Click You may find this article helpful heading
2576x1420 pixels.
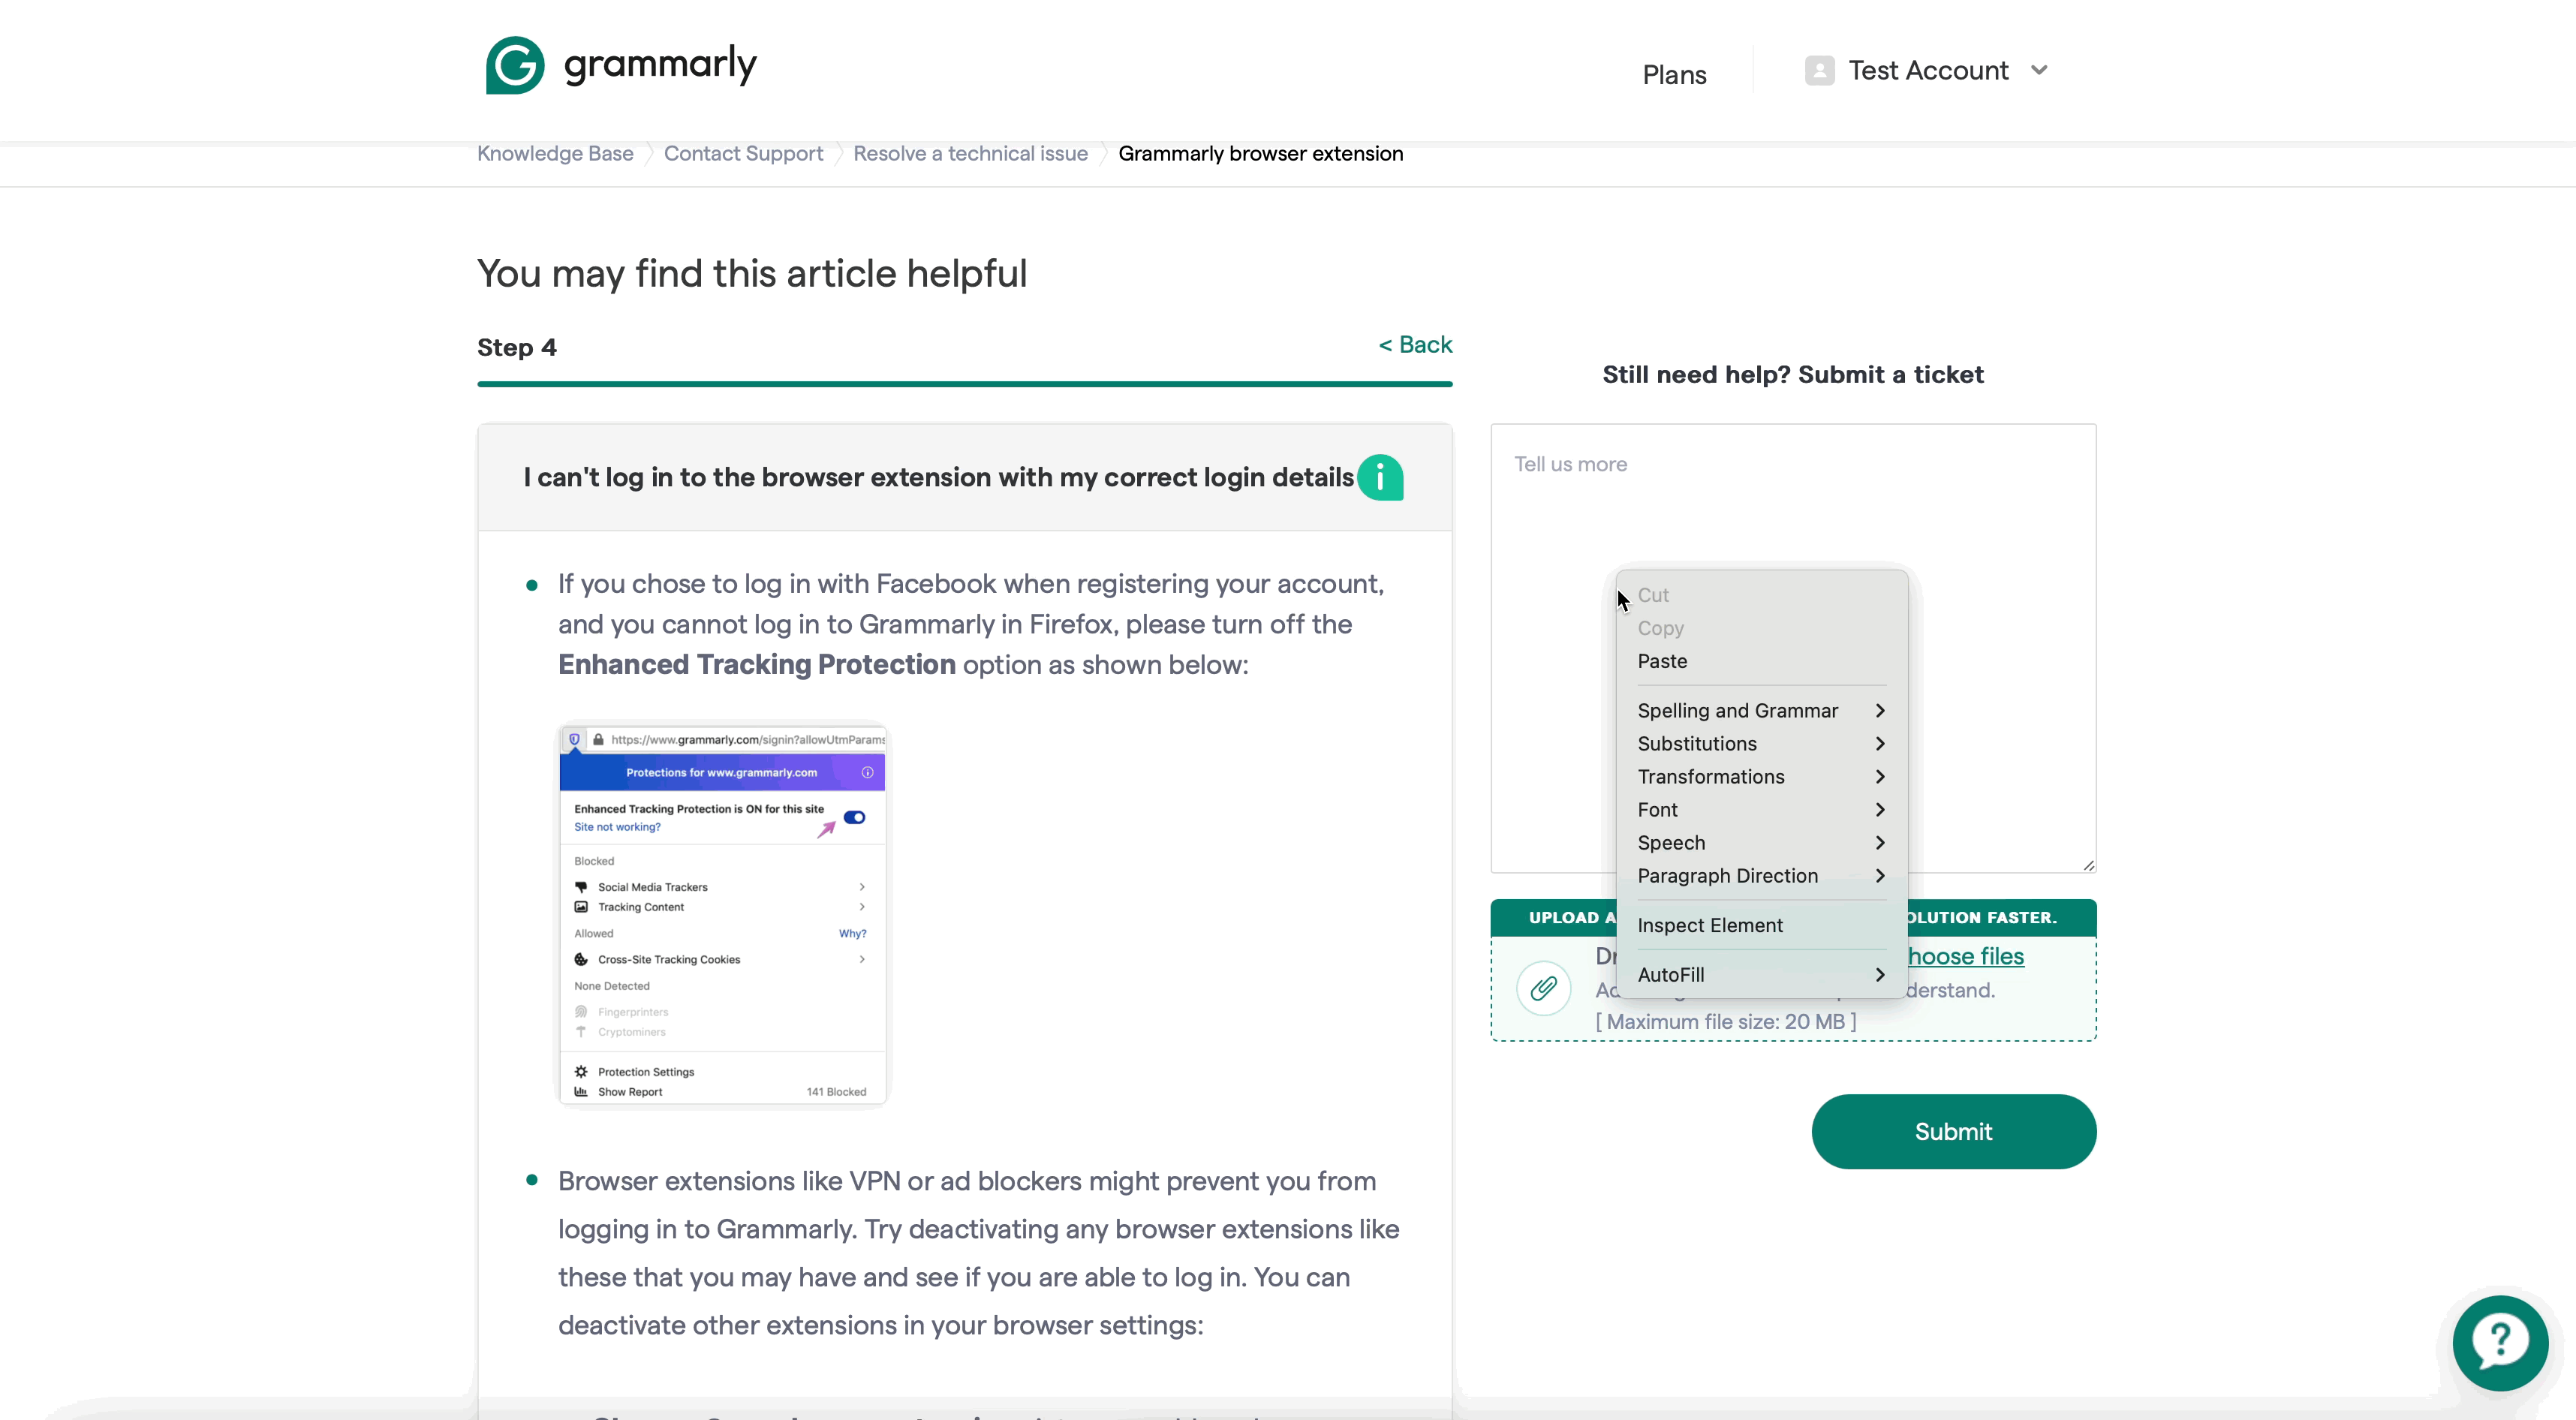(751, 273)
